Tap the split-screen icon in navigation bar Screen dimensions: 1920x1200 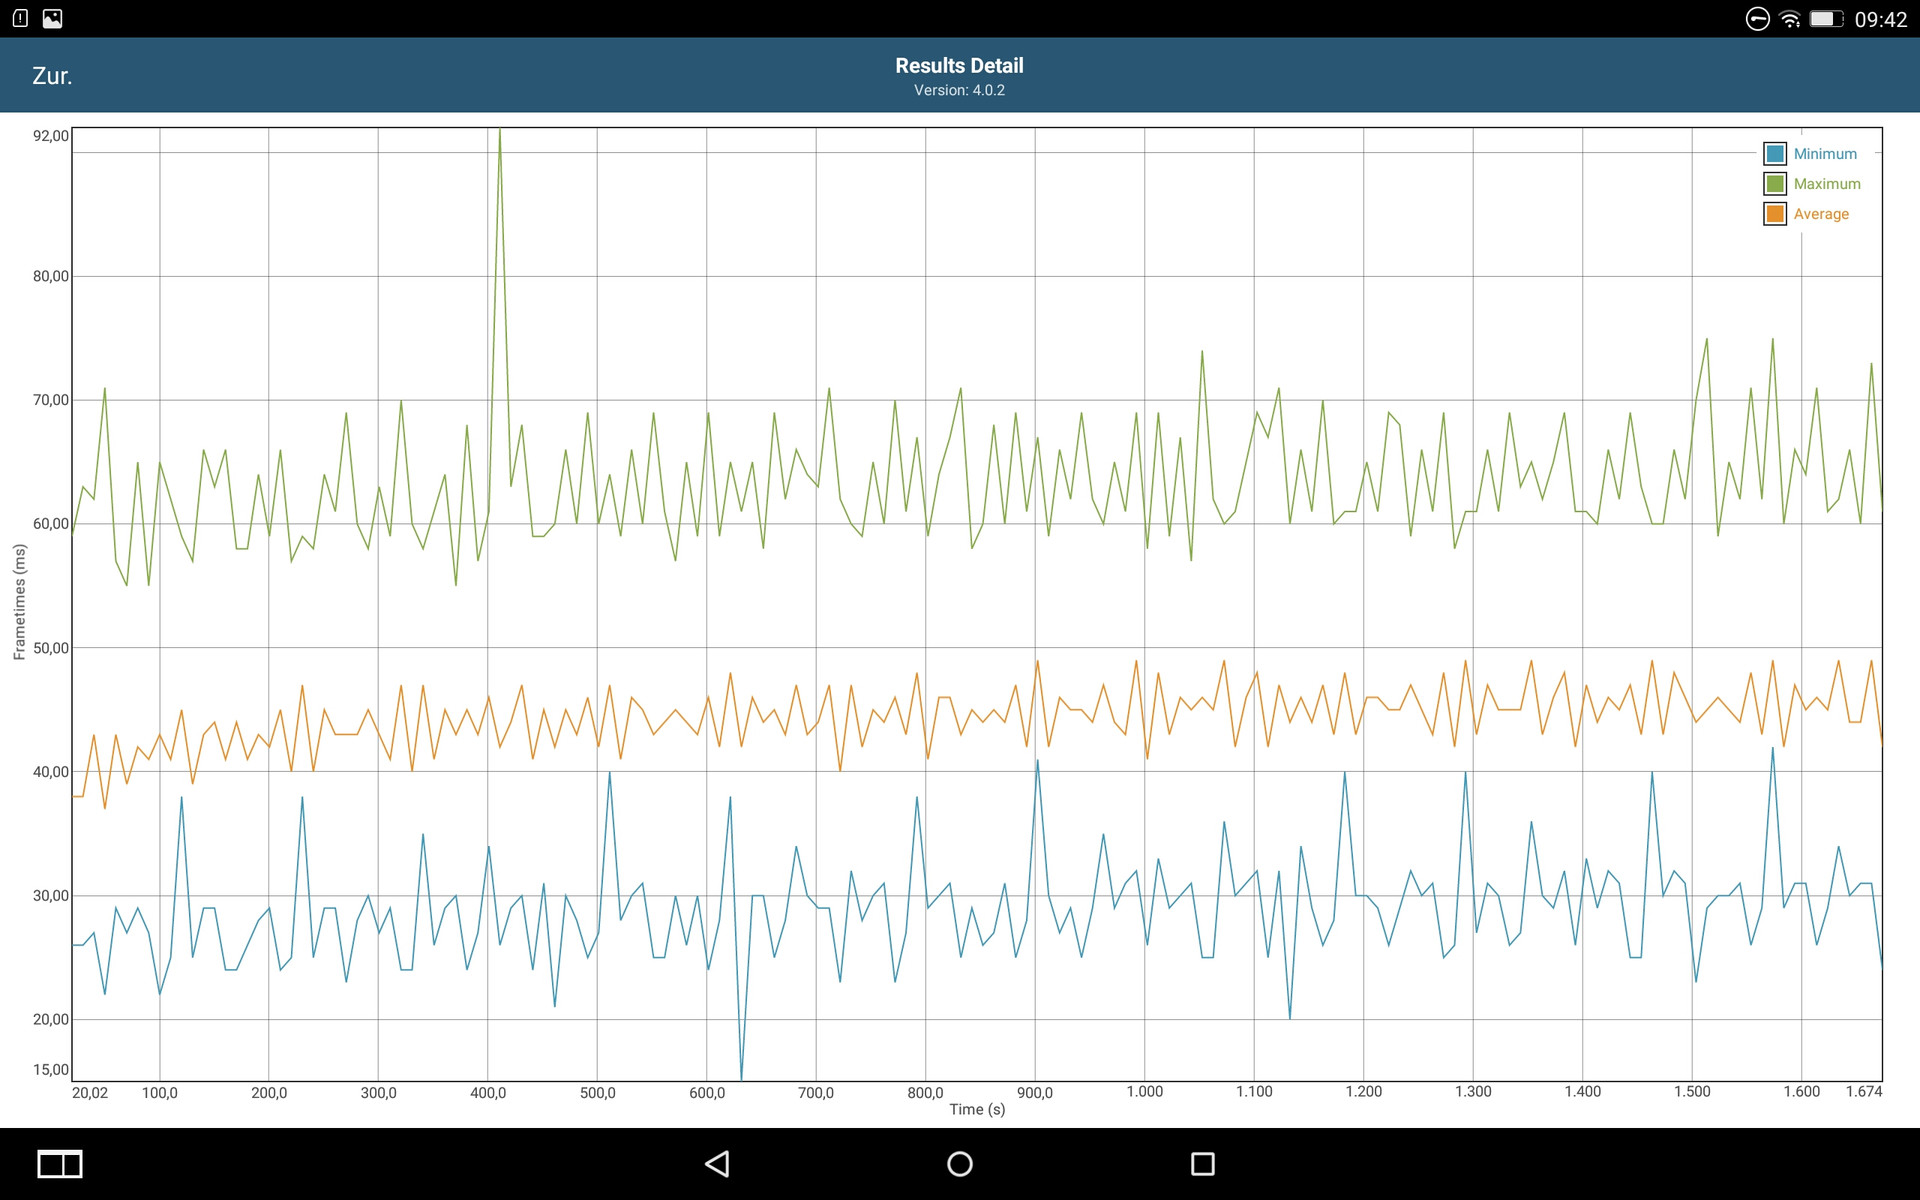click(x=60, y=1164)
